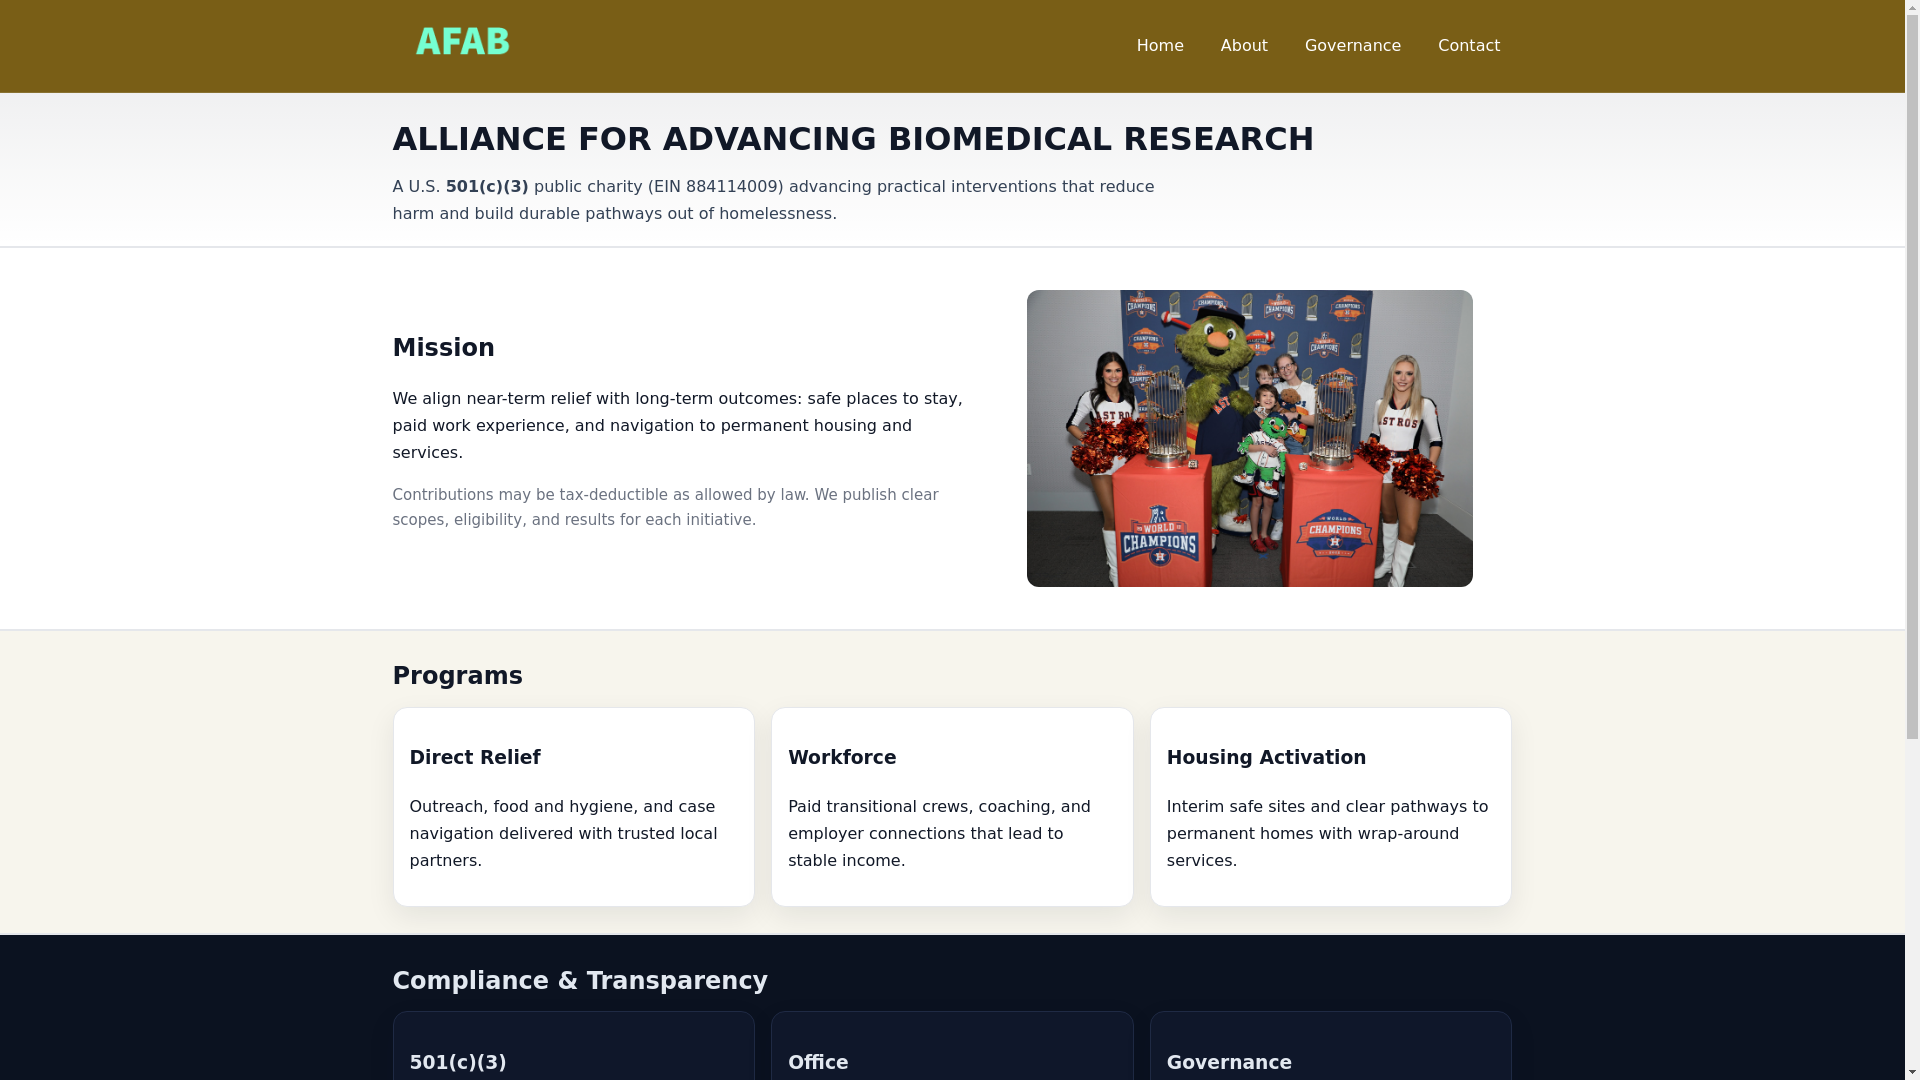Open the Home navigation link
Viewport: 1920px width, 1080px height.
1159,46
